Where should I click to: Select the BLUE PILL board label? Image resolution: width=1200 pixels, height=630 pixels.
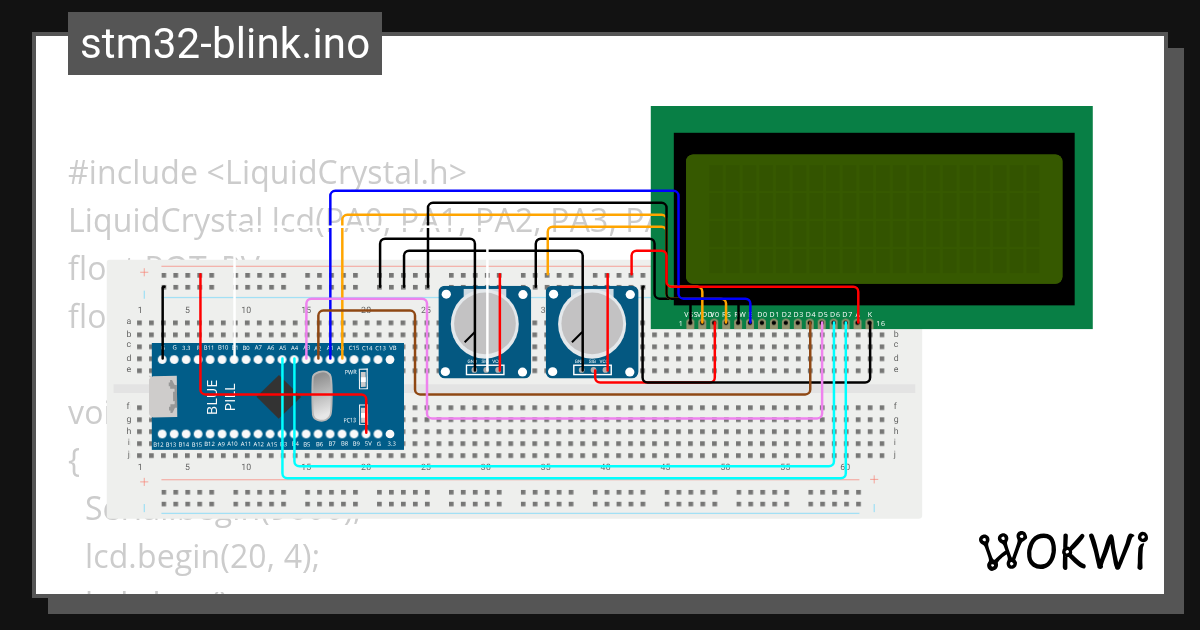pos(221,395)
